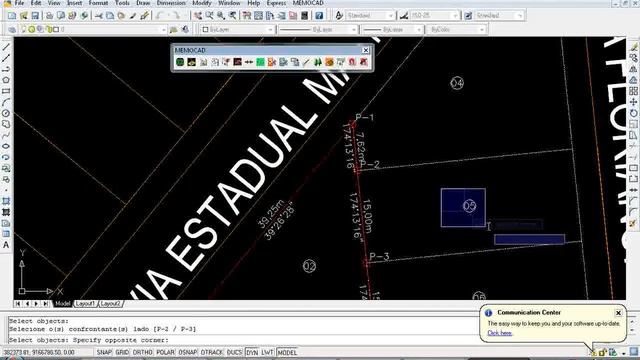Click the orange icon in MEMOCAD toolbar
The image size is (640, 360).
click(329, 62)
